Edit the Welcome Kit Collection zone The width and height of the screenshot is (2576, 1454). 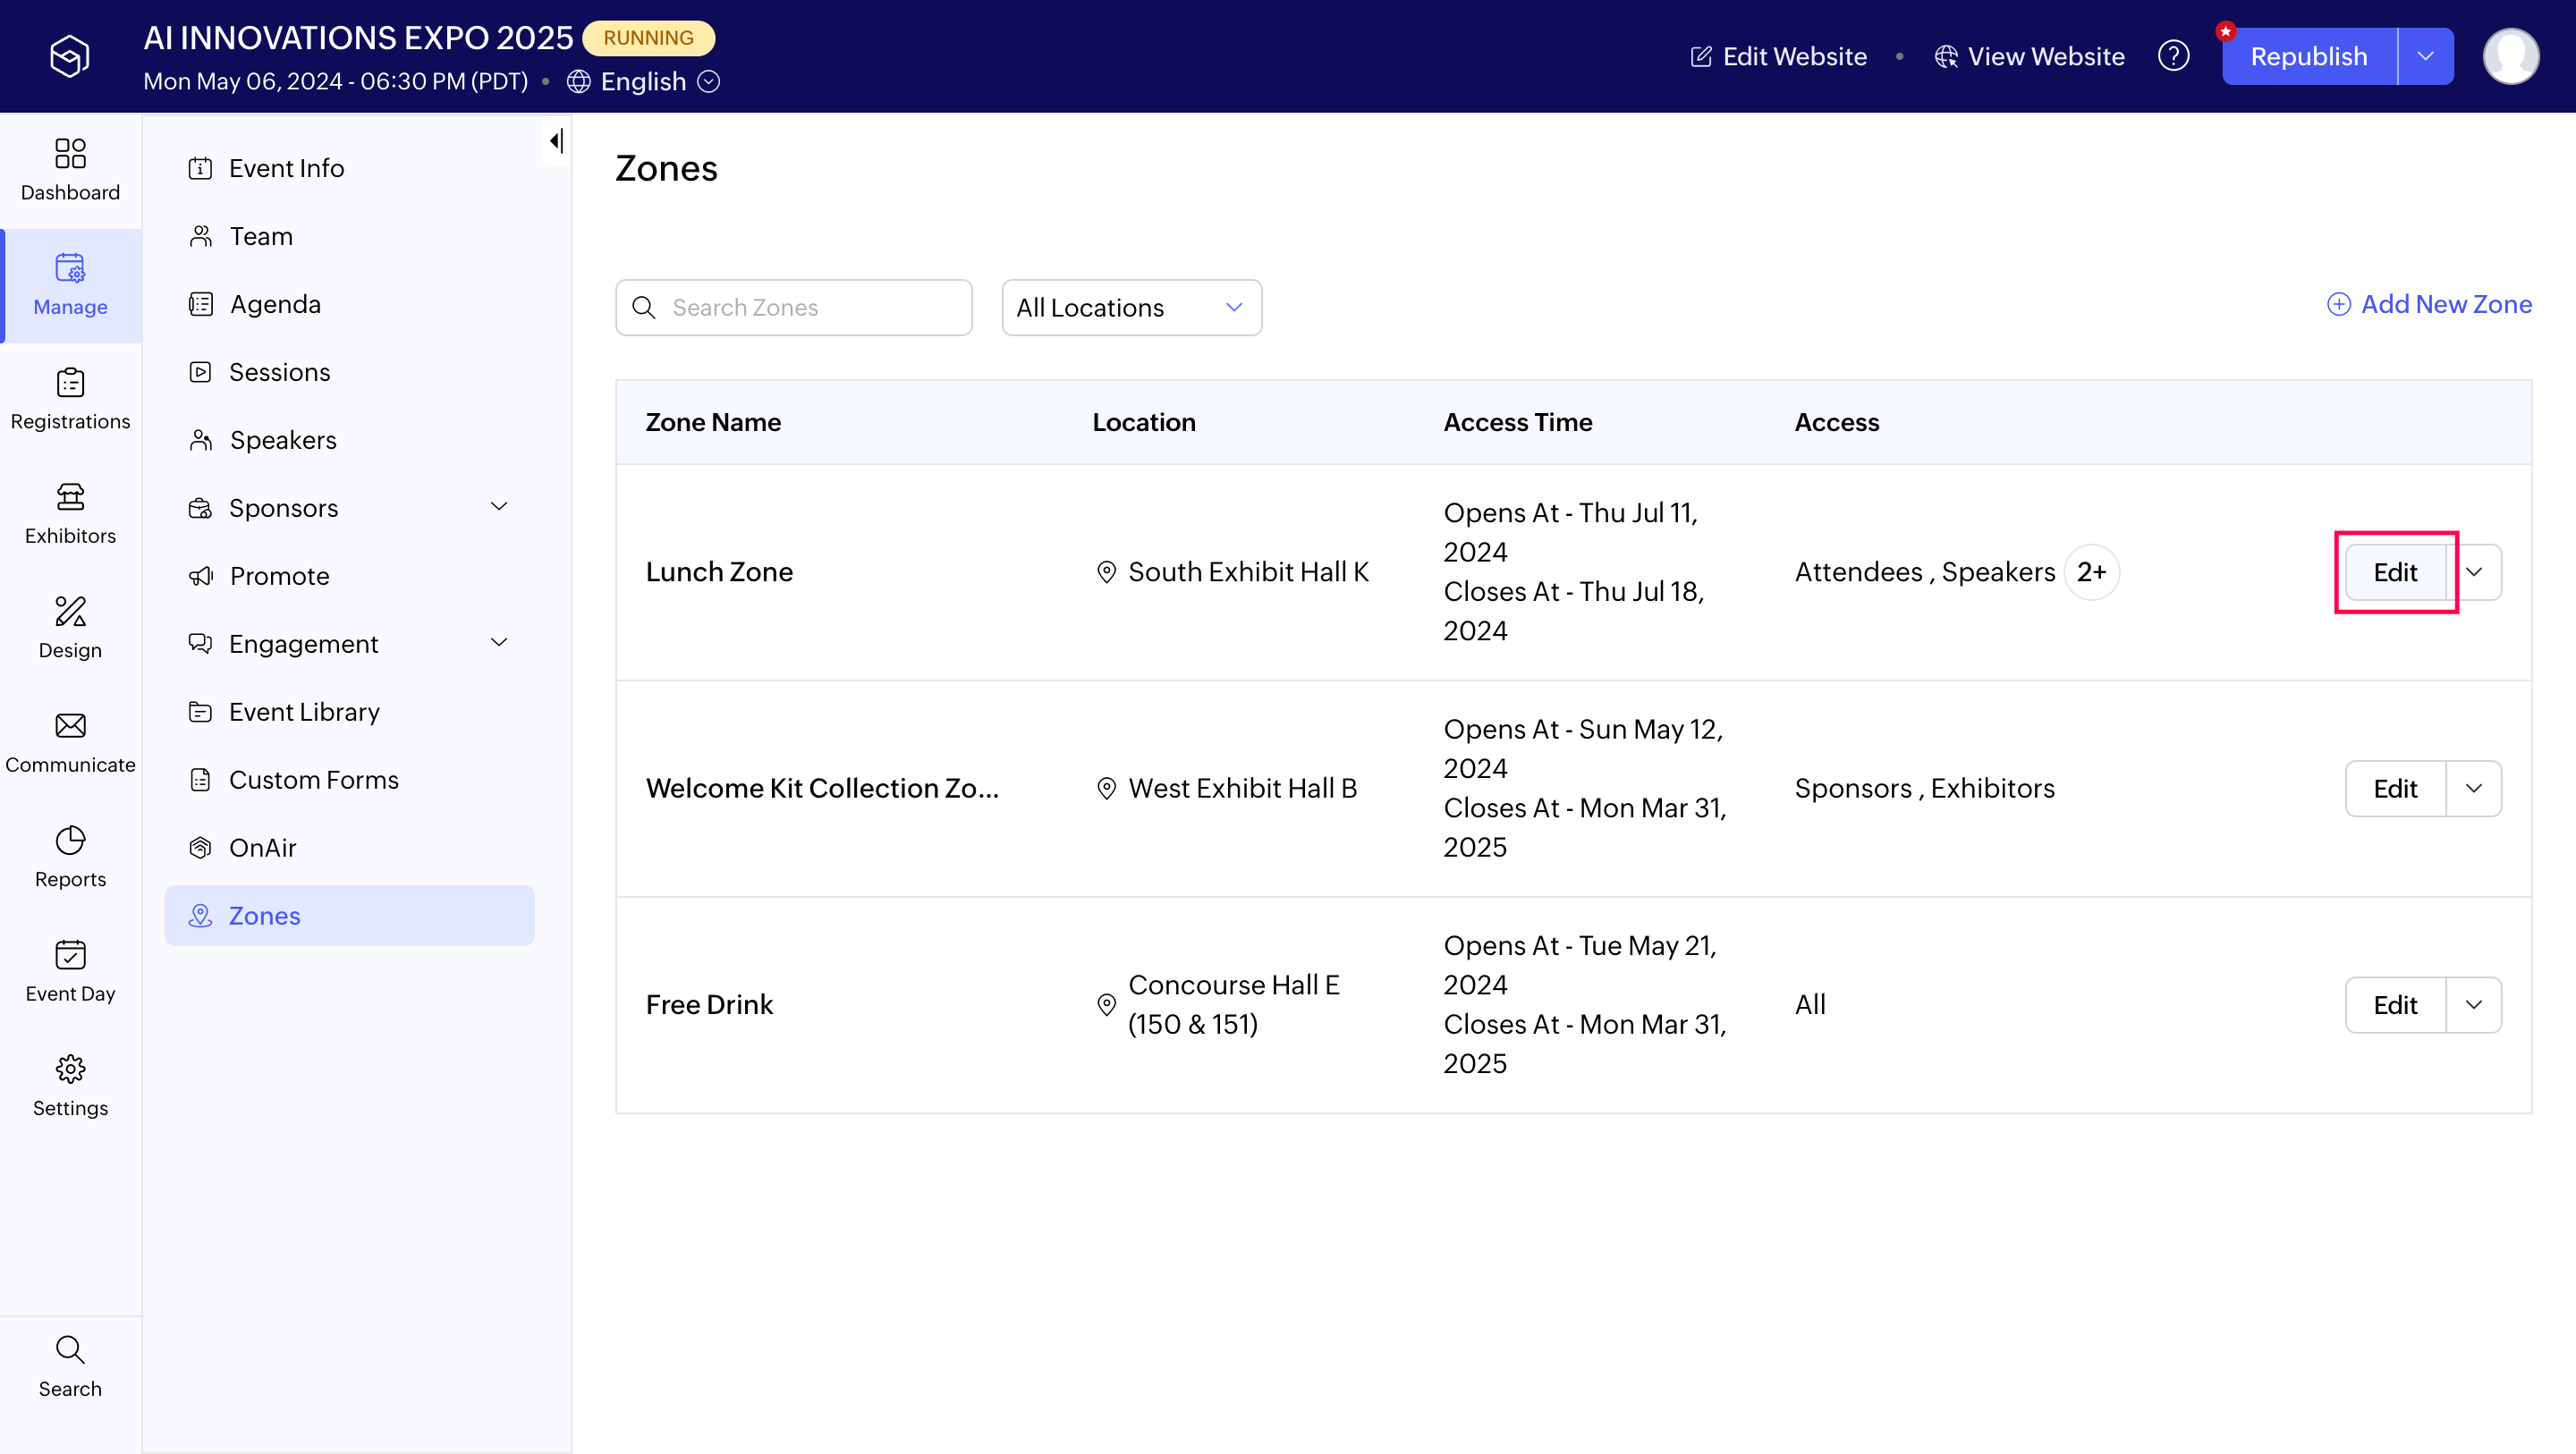[2395, 789]
